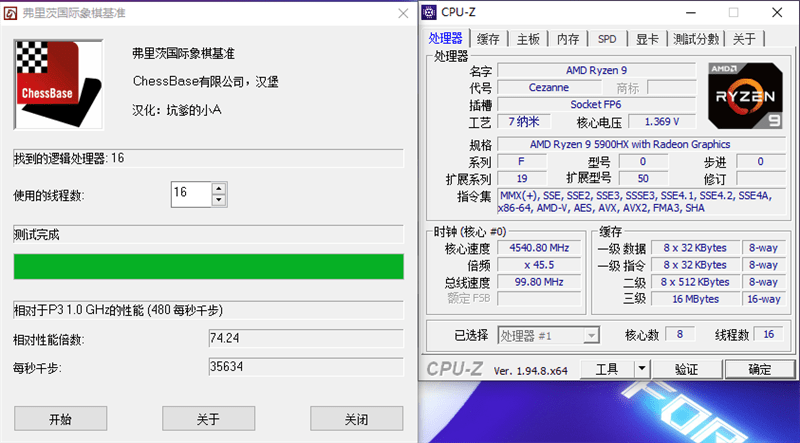
Task: Click the green benchmark progress bar
Action: click(209, 266)
